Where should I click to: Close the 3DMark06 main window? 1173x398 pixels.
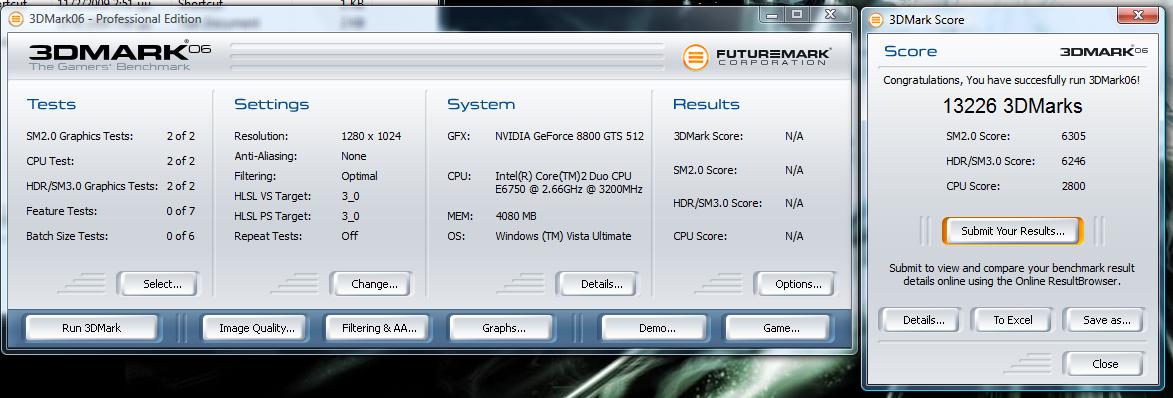(x=829, y=14)
